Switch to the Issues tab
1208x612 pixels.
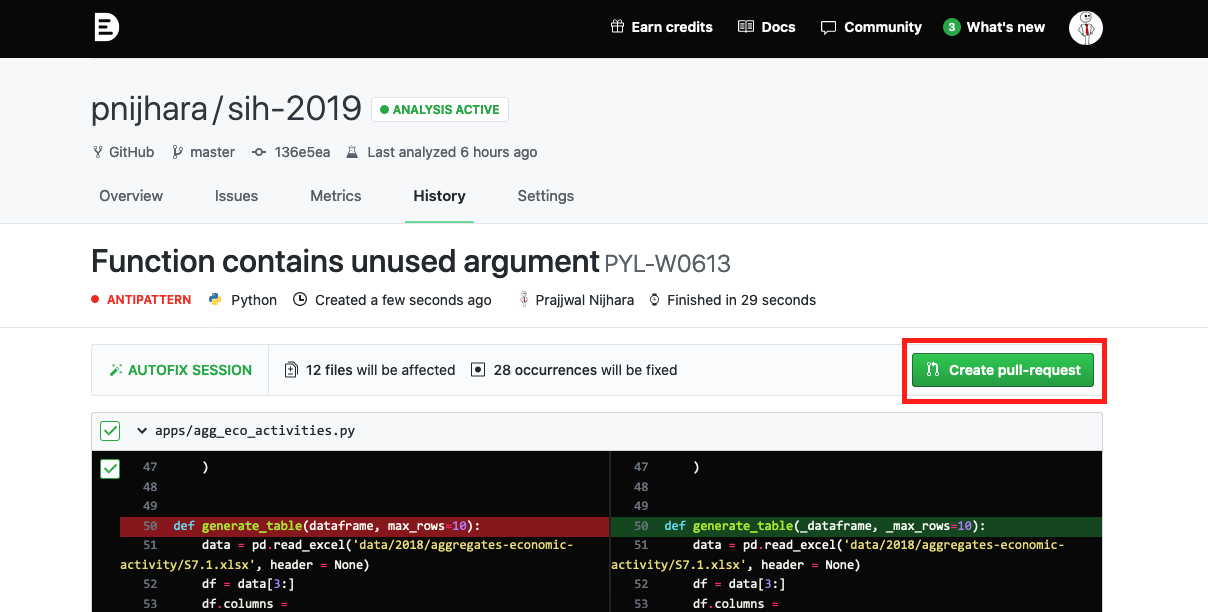[236, 196]
